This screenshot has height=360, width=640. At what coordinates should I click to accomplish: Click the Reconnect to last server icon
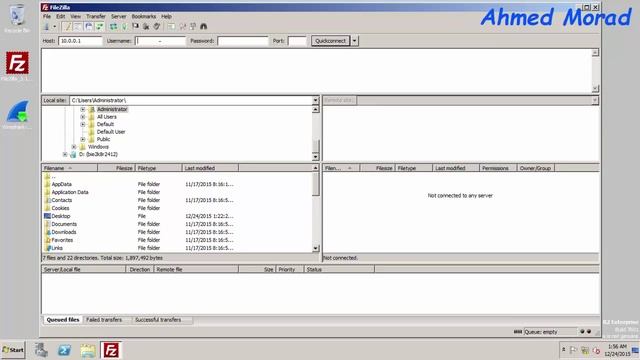(157, 27)
